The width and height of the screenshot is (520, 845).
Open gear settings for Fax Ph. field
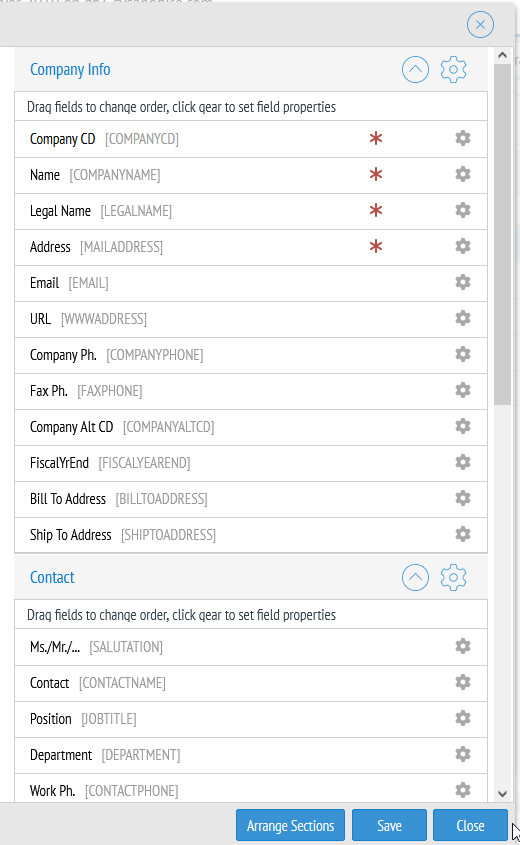[463, 390]
